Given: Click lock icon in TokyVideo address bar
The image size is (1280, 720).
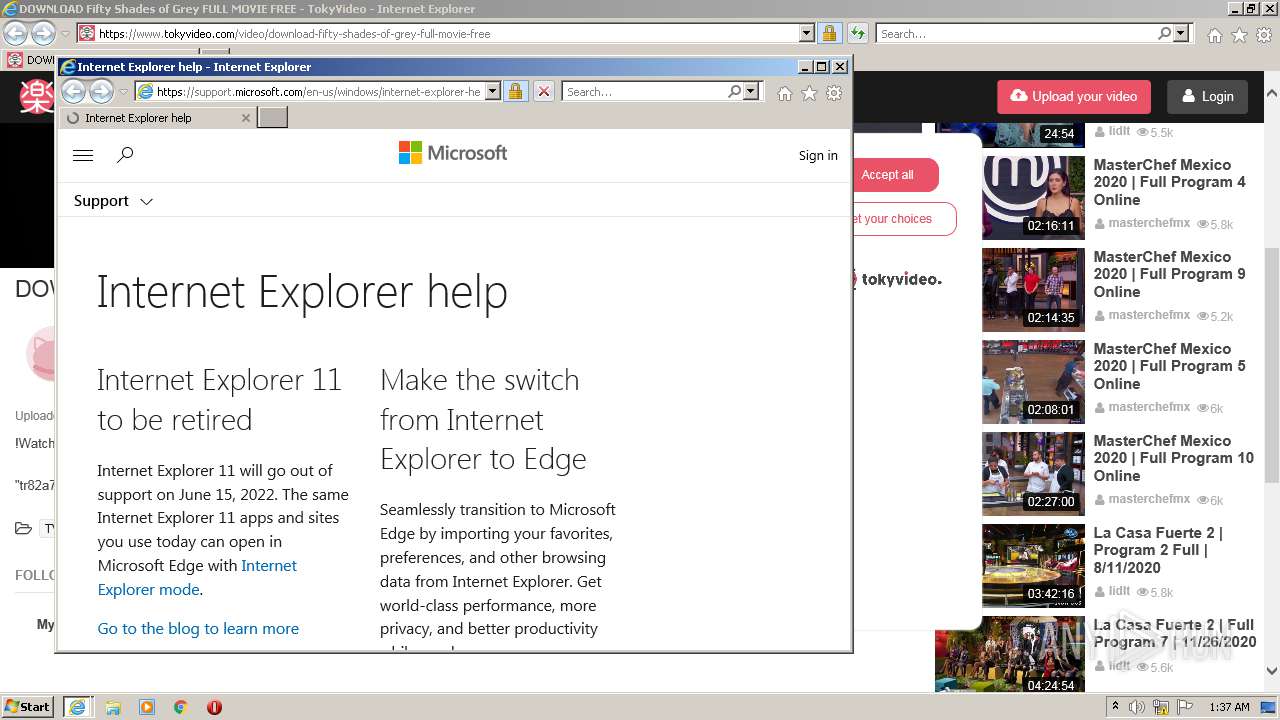Looking at the screenshot, I should (x=829, y=34).
